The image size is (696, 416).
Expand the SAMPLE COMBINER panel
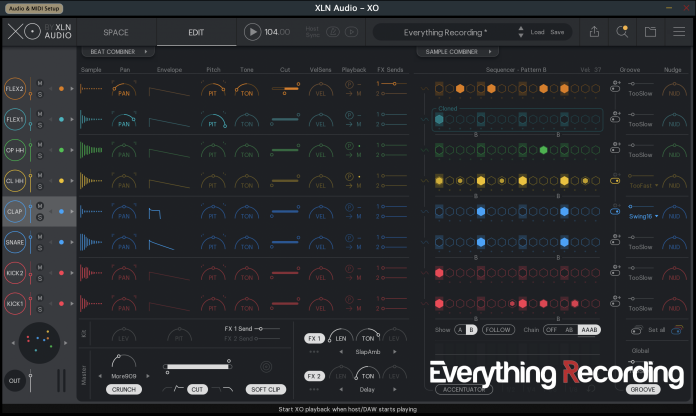pyautogui.click(x=458, y=52)
